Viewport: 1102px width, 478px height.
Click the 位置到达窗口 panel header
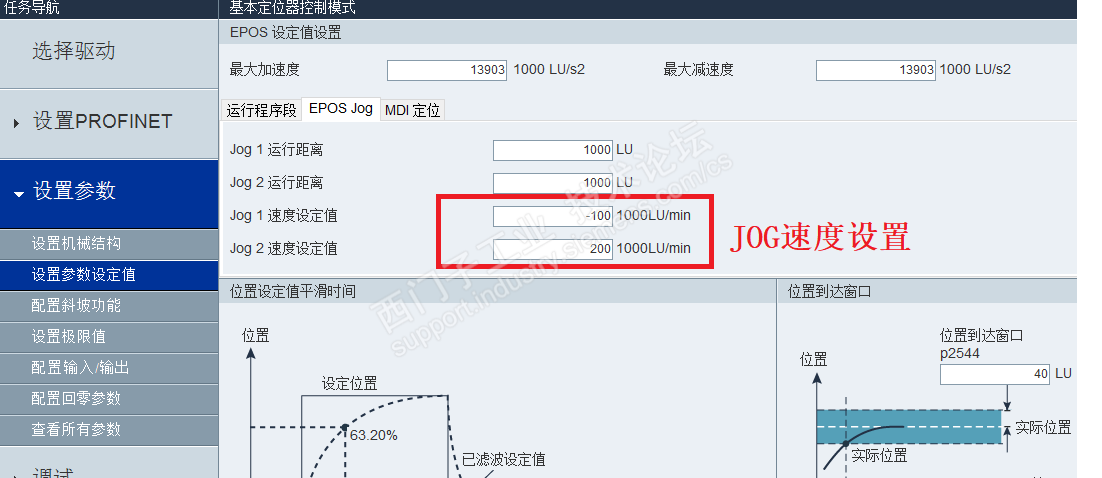tap(829, 291)
